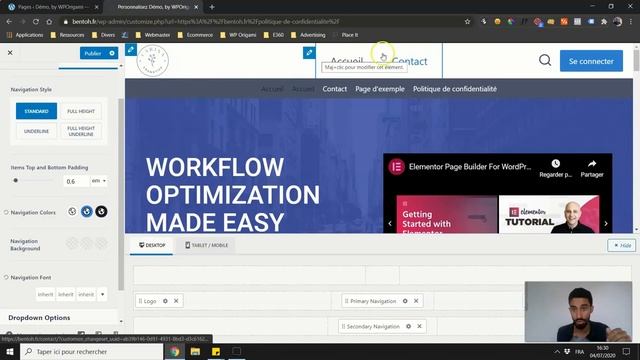Click the Publier button

[x=93, y=53]
